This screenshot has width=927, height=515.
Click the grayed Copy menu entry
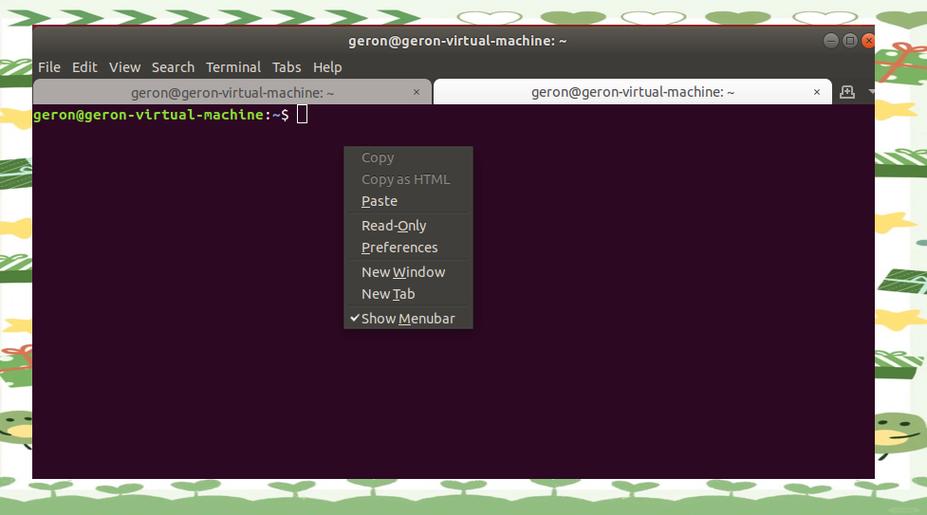408,158
